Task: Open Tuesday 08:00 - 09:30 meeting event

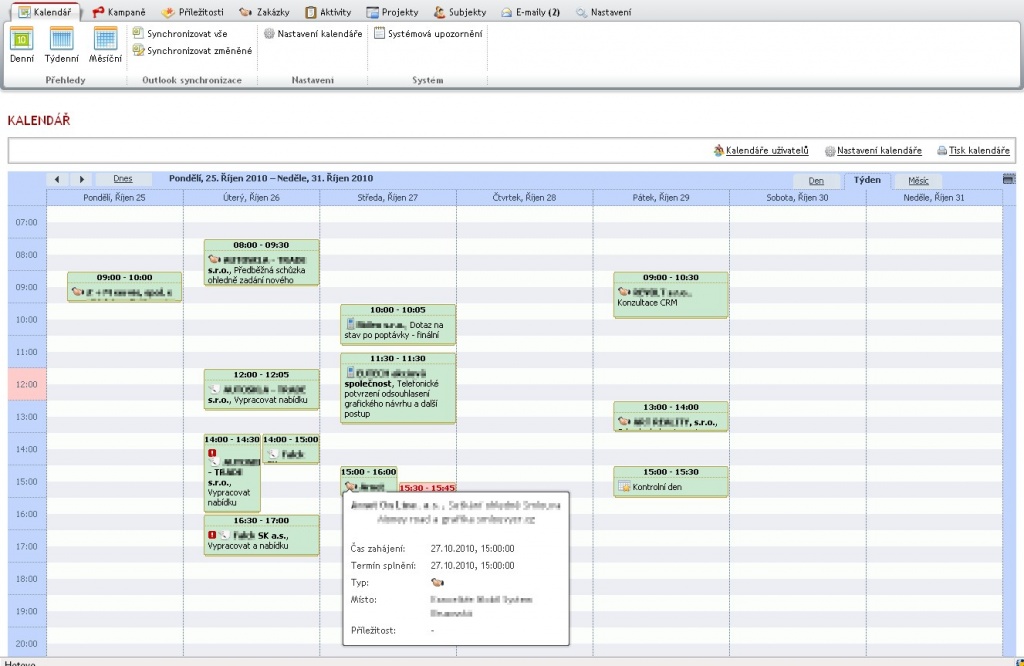Action: 261,262
